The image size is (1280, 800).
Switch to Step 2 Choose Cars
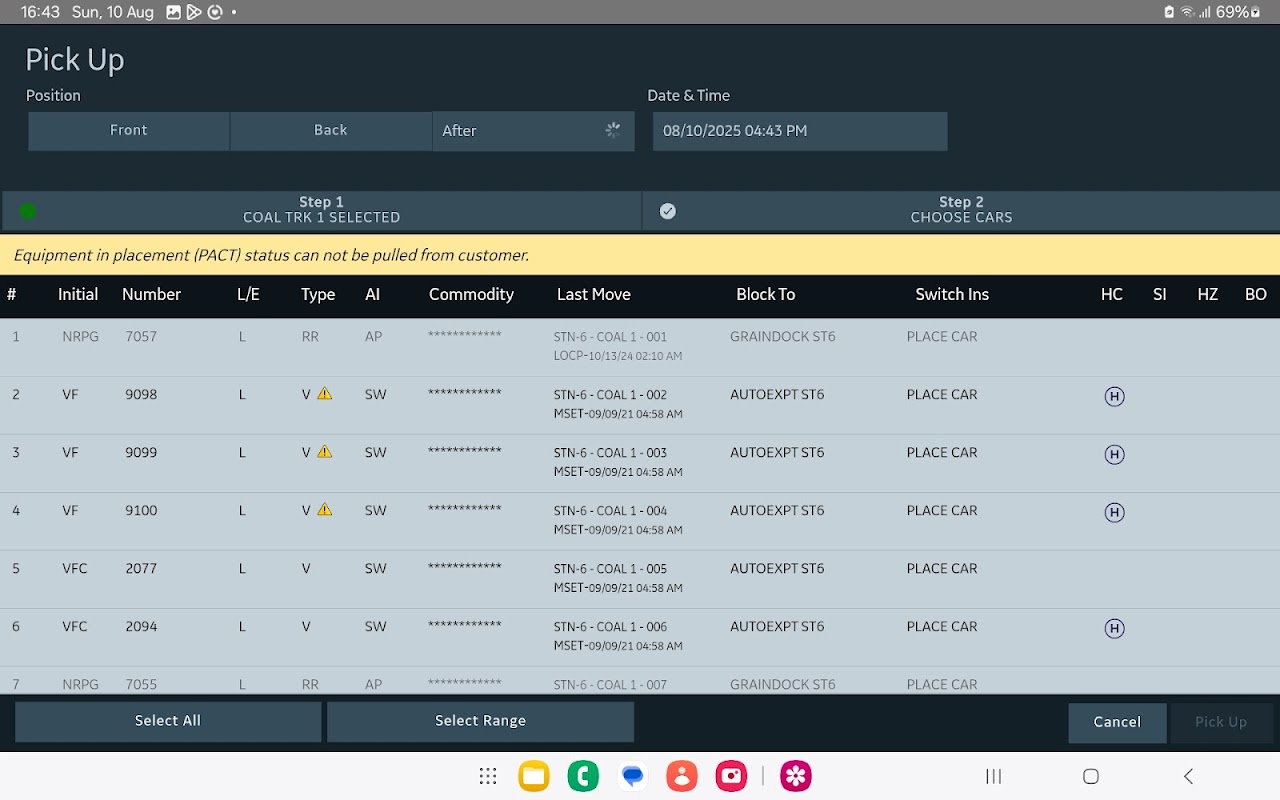pyautogui.click(x=960, y=210)
